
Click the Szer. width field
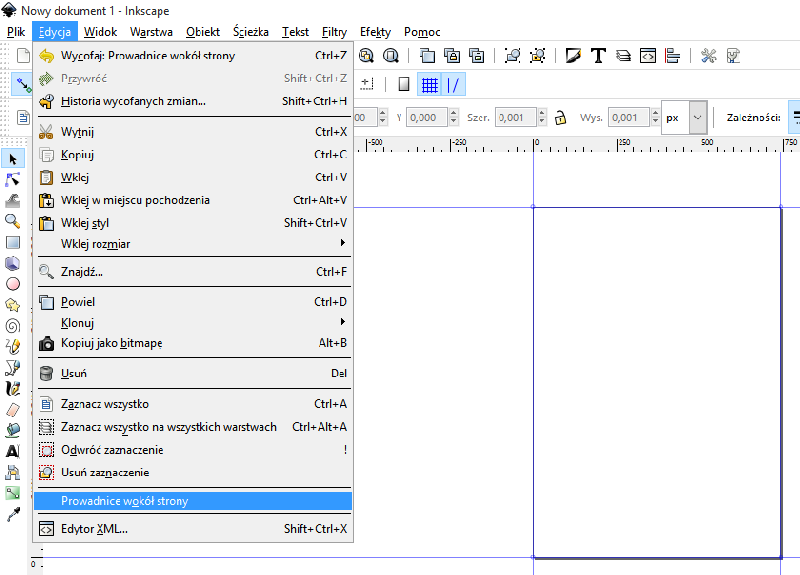point(516,117)
